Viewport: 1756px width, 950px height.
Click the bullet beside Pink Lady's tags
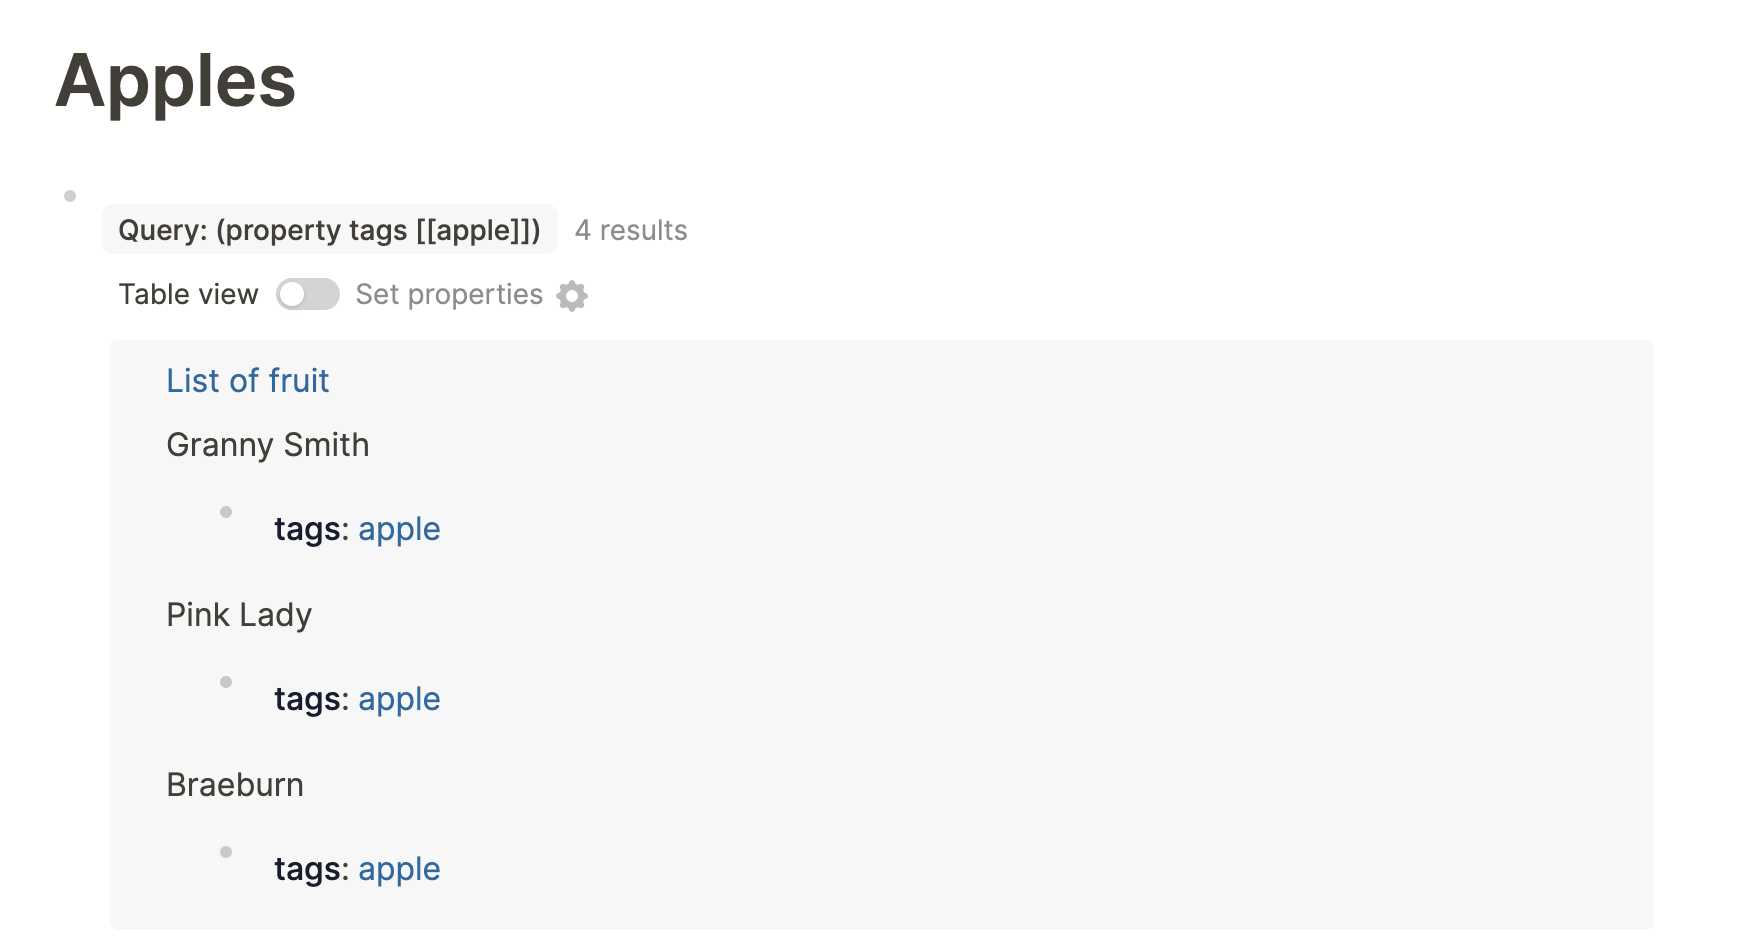(225, 682)
